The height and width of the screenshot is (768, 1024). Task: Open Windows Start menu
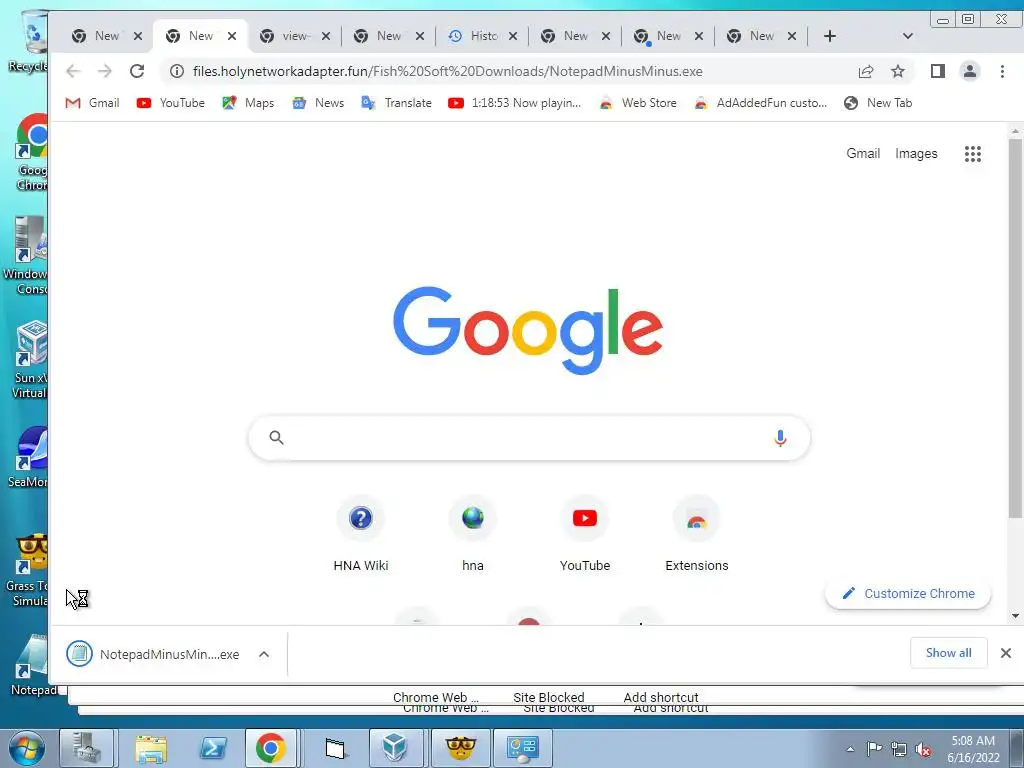pos(26,748)
